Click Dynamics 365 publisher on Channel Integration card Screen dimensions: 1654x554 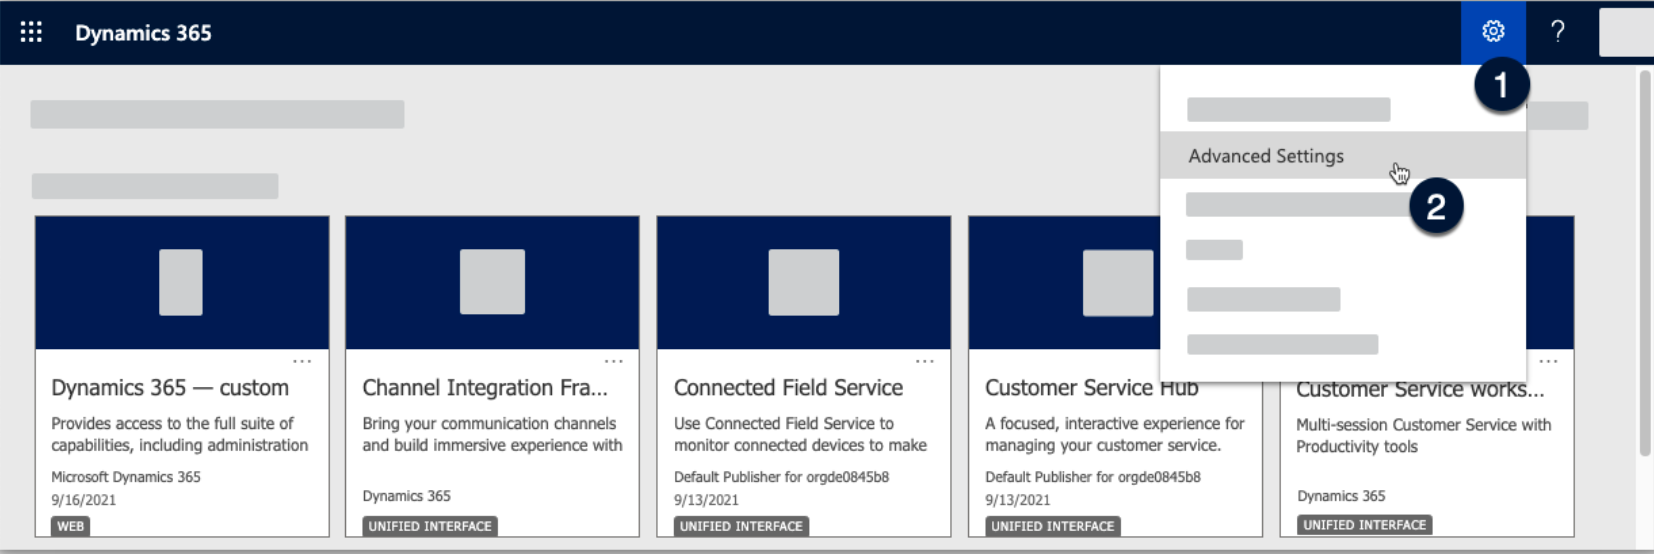pyautogui.click(x=406, y=496)
